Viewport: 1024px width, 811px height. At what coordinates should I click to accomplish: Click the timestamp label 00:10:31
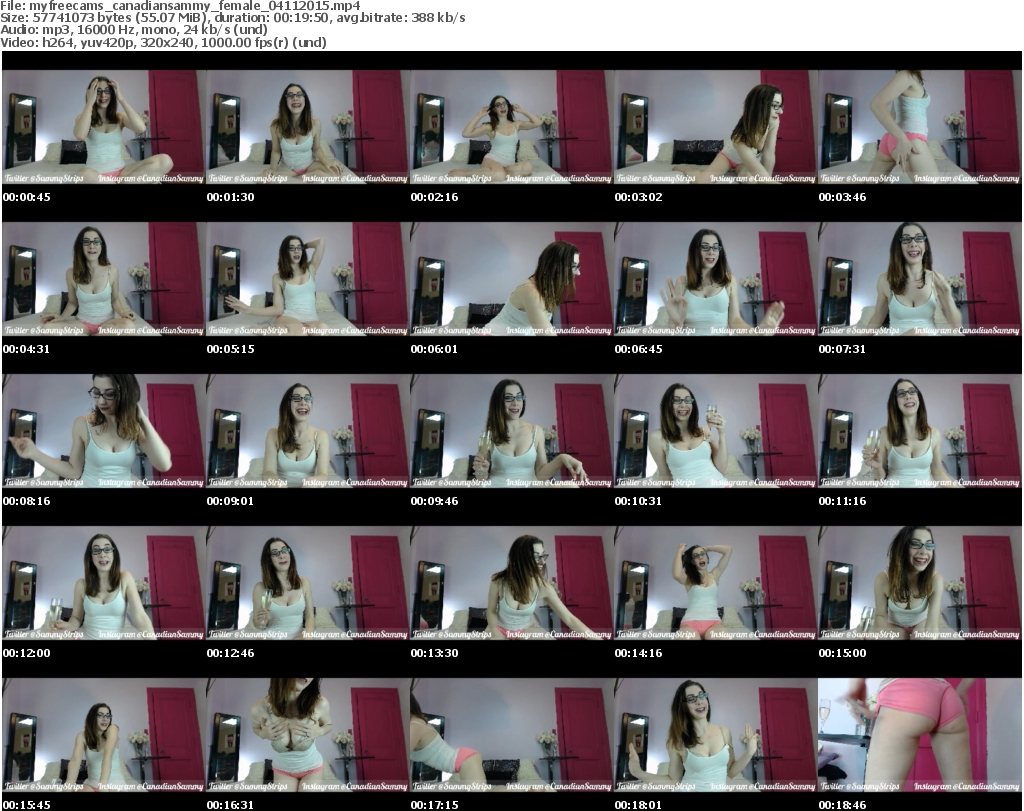pos(638,501)
